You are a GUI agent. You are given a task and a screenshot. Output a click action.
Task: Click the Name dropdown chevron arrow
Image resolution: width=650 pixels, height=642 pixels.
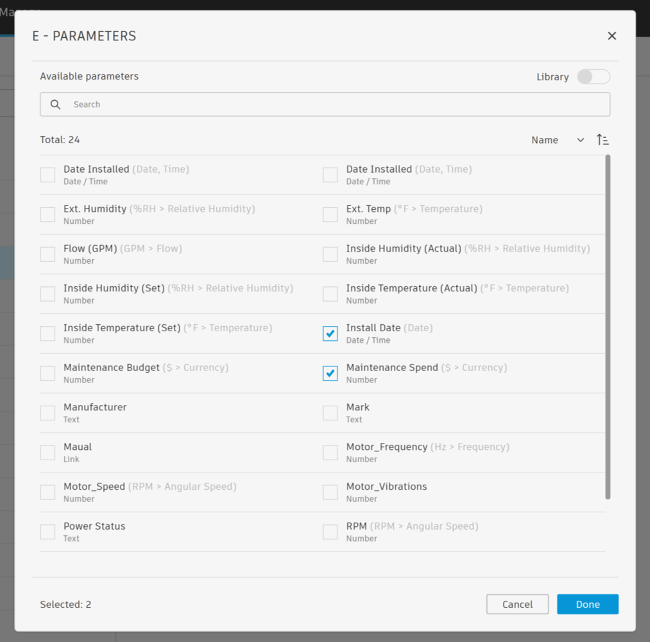[x=580, y=140]
